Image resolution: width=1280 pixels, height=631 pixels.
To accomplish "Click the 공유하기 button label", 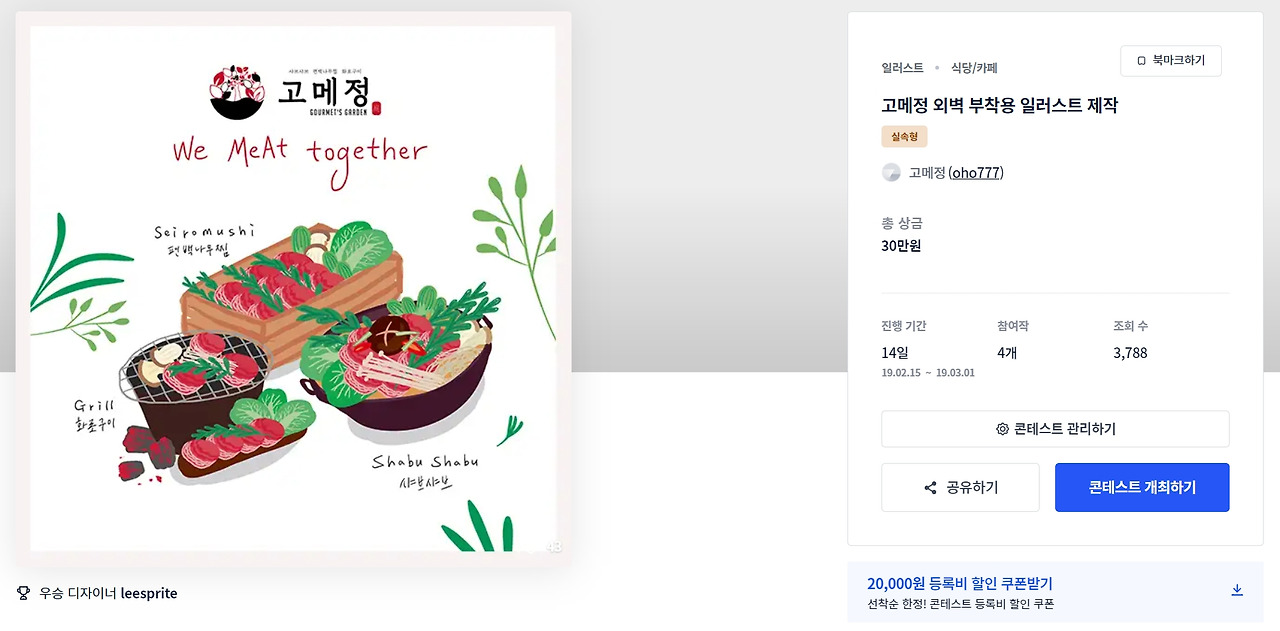I will tap(972, 488).
